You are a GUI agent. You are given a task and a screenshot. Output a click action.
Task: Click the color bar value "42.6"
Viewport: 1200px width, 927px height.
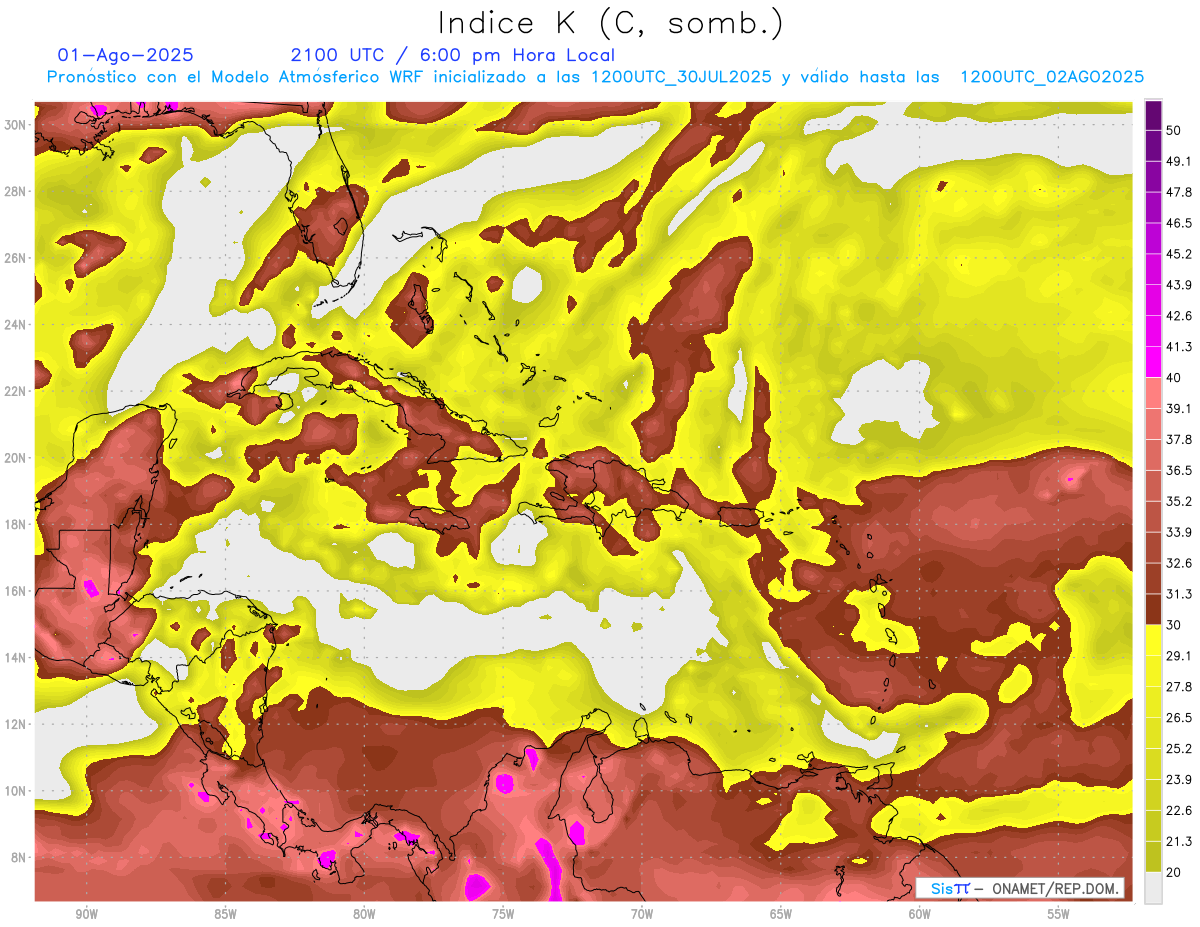pyautogui.click(x=1179, y=316)
